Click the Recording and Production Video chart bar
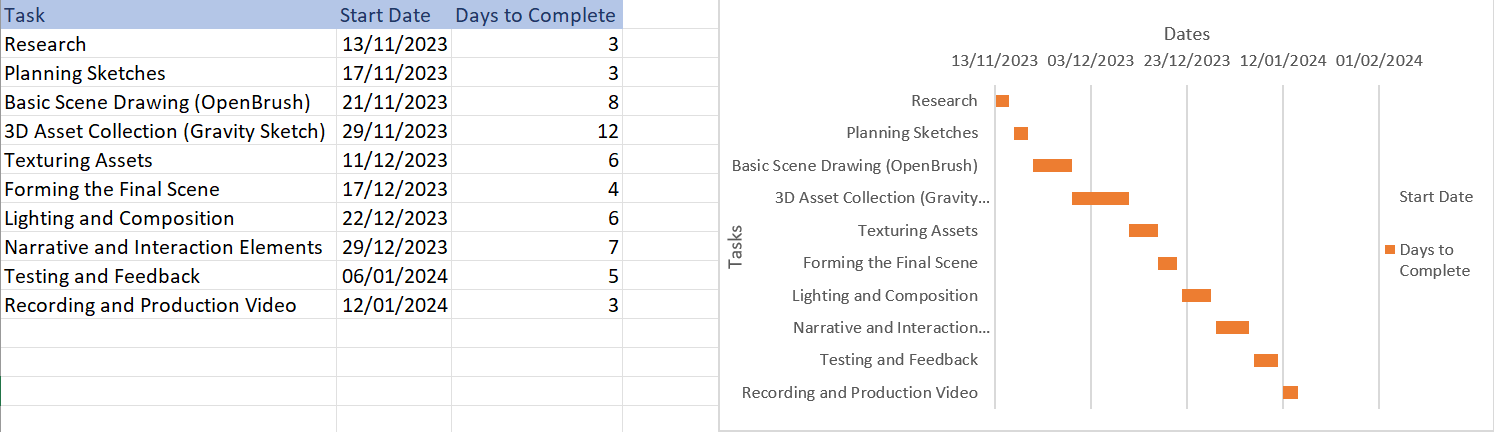 [1290, 392]
